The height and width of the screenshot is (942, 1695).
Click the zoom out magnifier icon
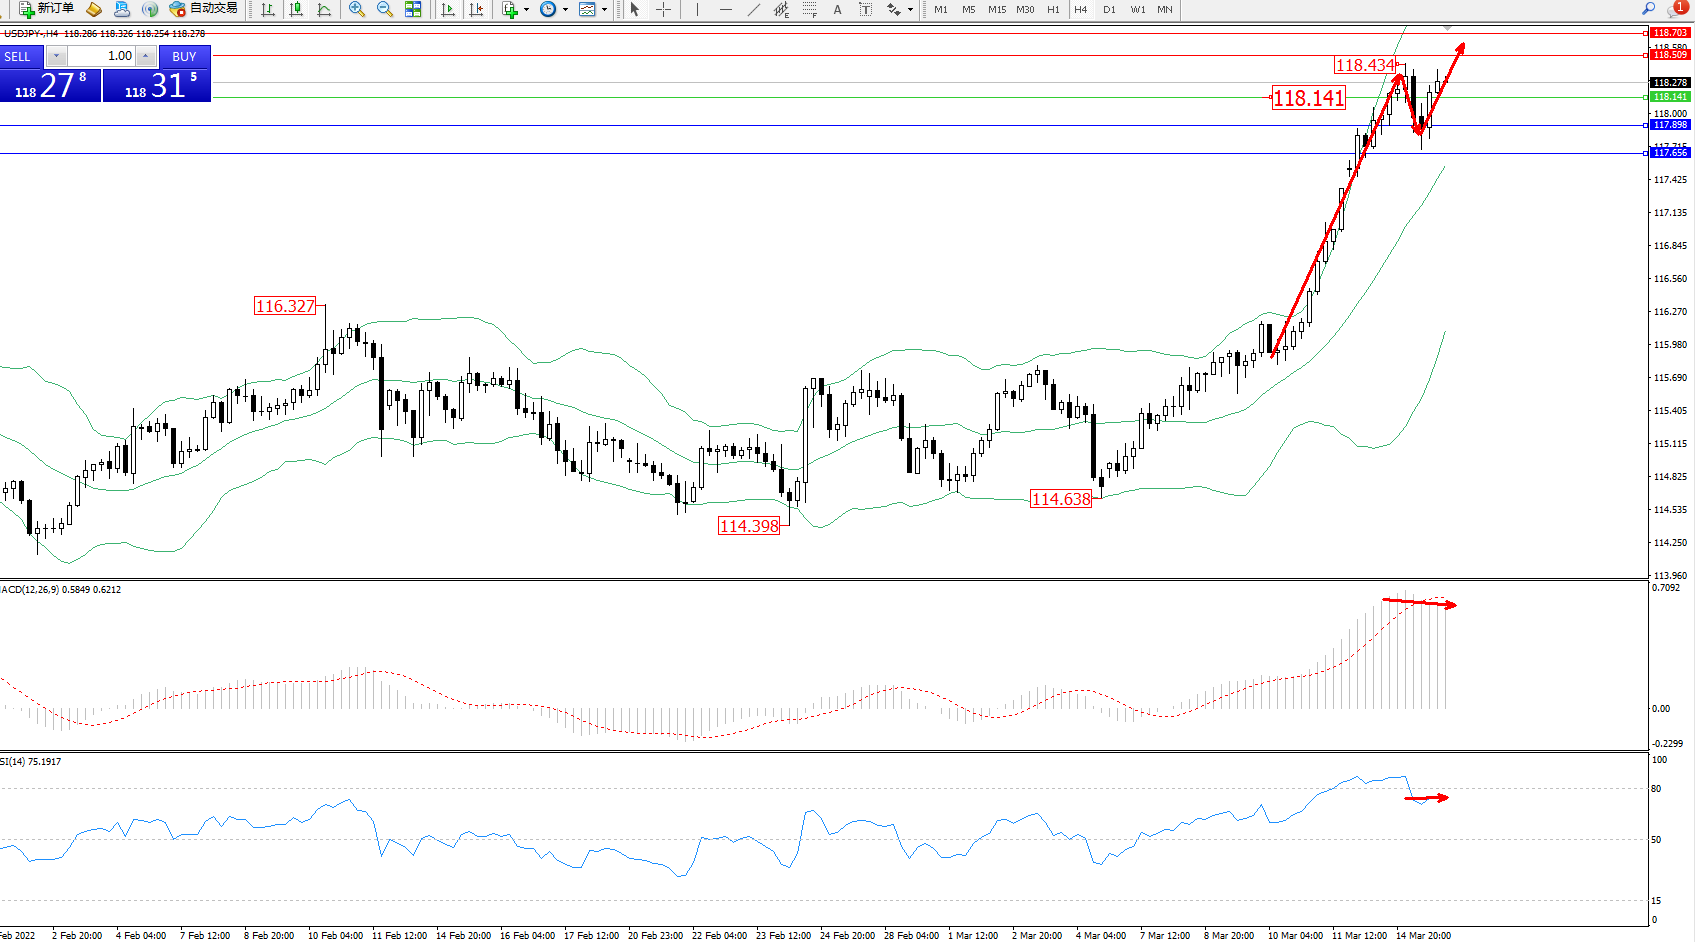[x=384, y=9]
